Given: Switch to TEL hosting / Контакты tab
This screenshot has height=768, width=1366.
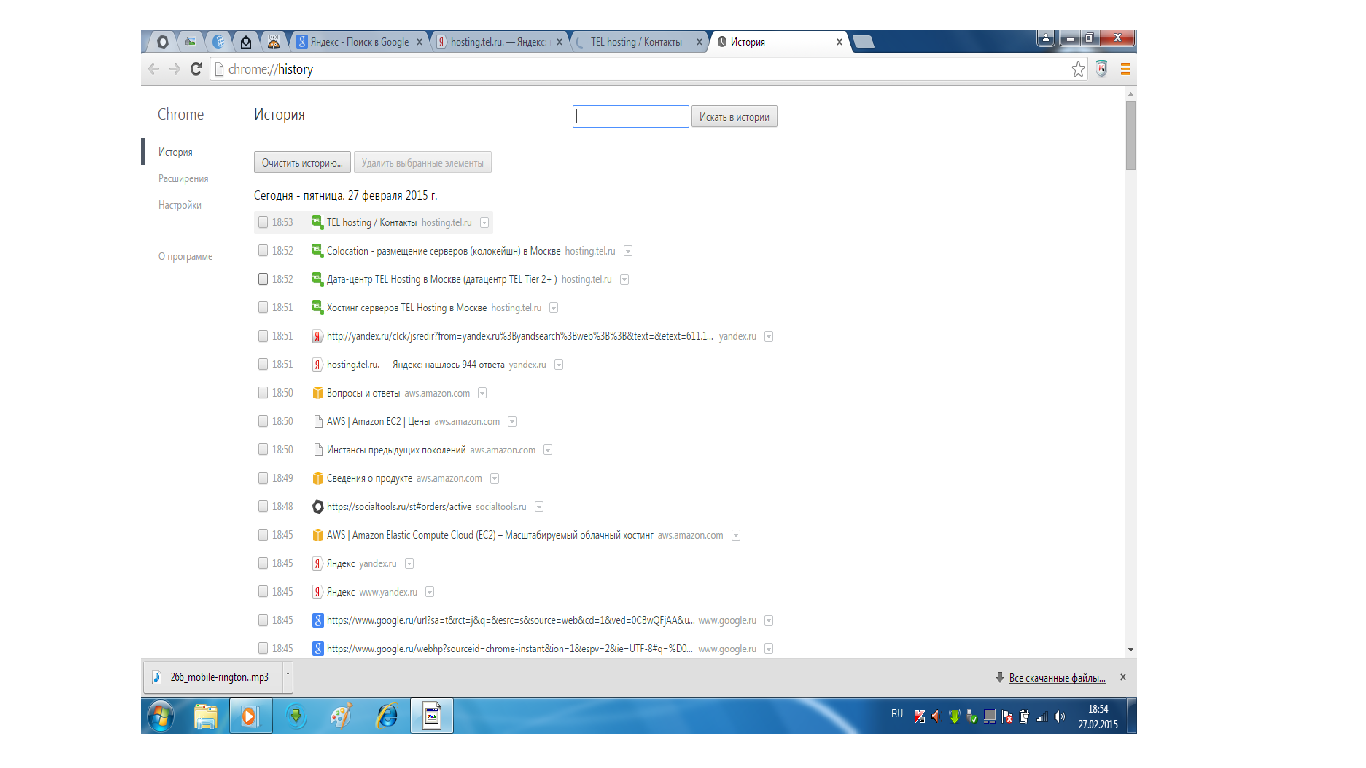Looking at the screenshot, I should click(635, 42).
